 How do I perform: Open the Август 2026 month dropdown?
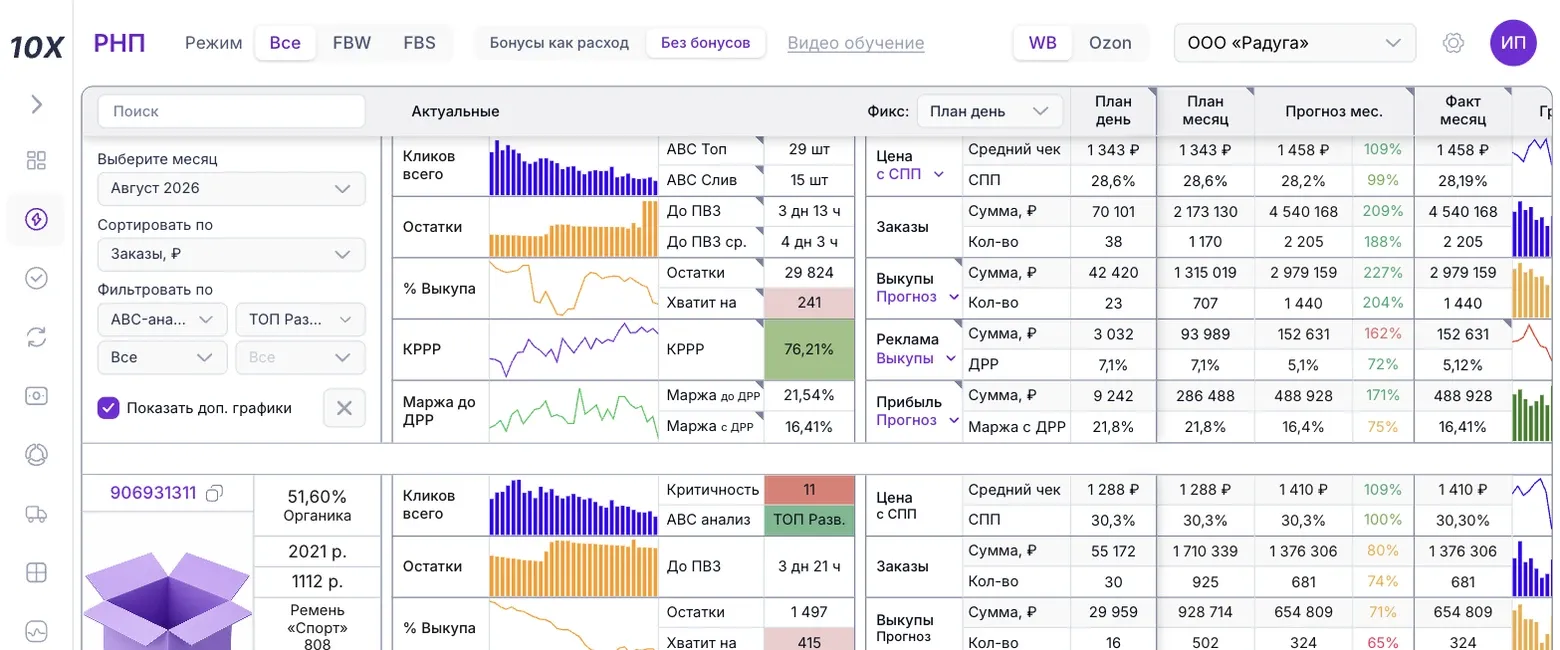pyautogui.click(x=231, y=188)
